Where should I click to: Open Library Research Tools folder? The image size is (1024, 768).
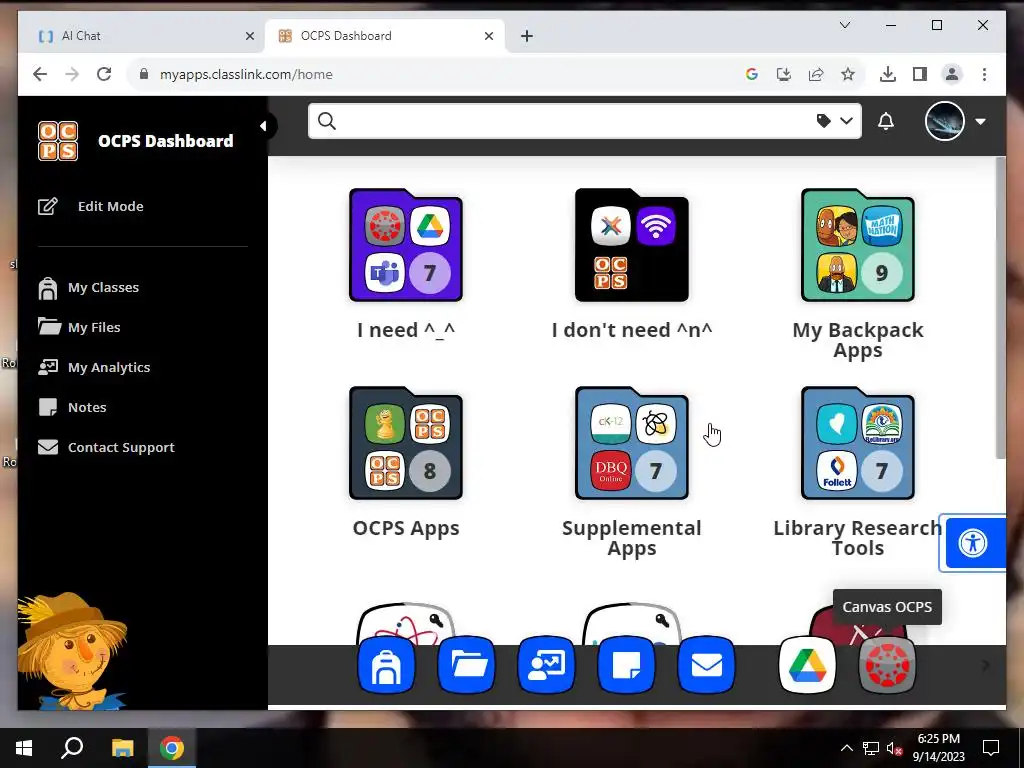(x=857, y=443)
